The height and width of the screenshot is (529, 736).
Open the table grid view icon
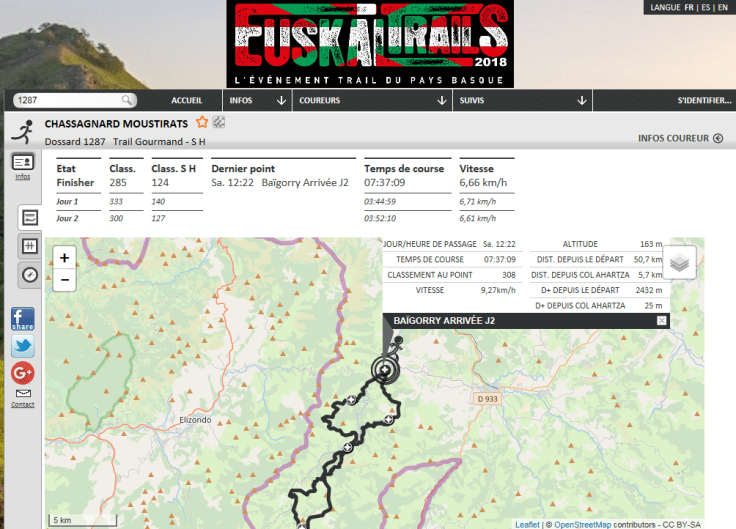(x=30, y=246)
